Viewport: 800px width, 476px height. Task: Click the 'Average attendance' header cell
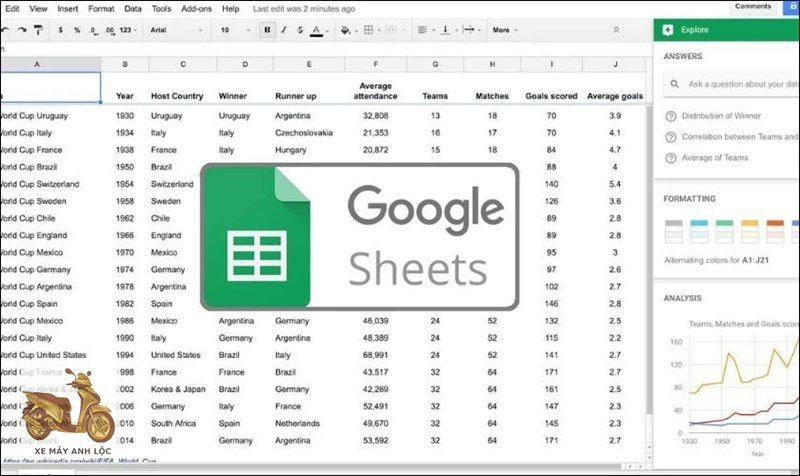(376, 91)
